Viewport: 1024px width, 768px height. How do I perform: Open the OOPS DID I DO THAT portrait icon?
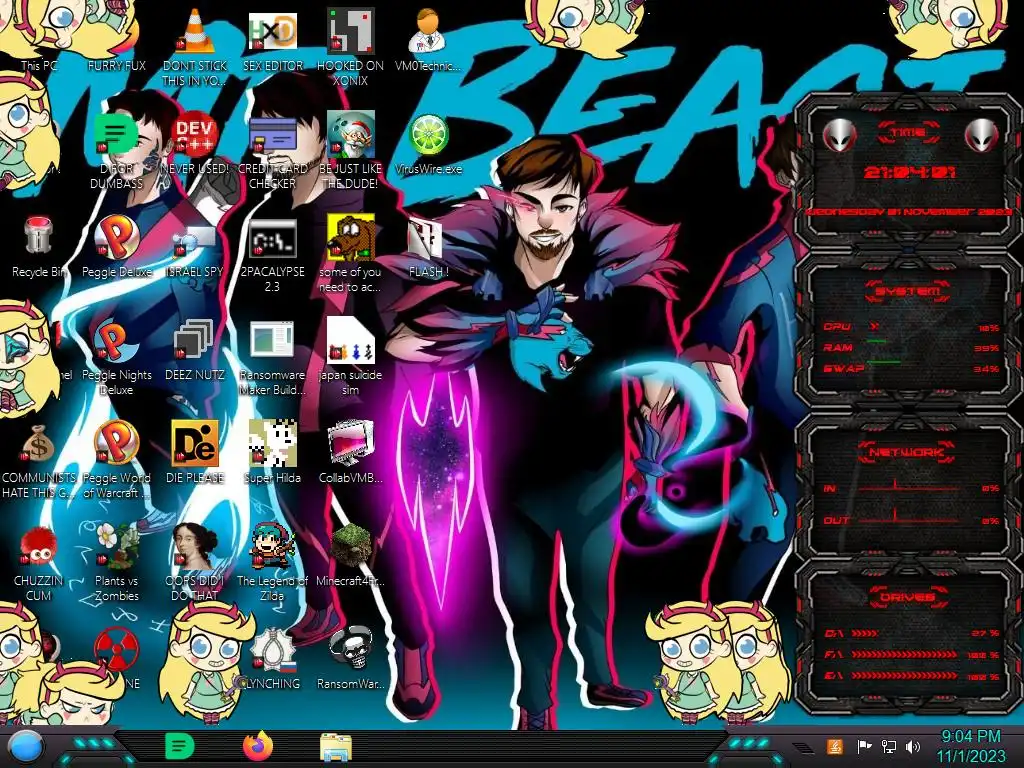[x=195, y=546]
